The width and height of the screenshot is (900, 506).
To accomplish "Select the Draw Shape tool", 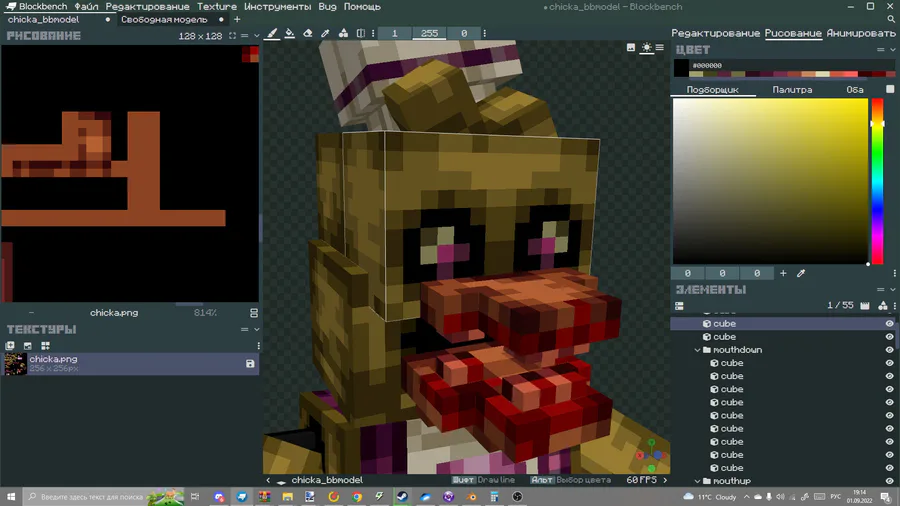I will [343, 33].
